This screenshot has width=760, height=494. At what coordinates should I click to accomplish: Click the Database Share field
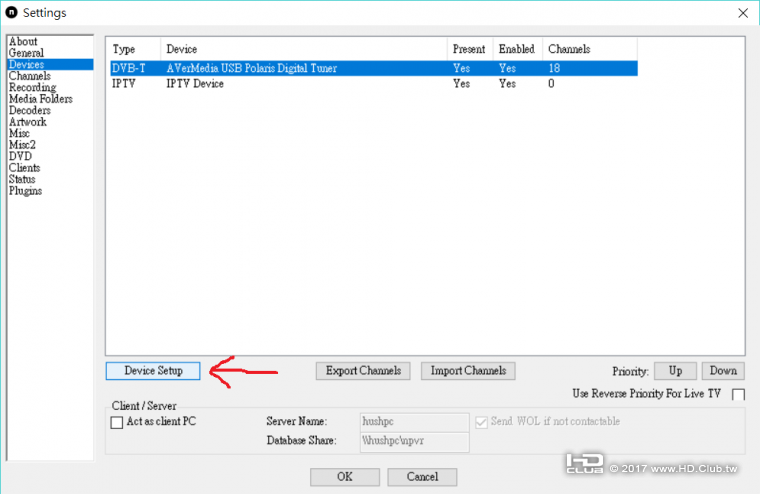point(414,441)
